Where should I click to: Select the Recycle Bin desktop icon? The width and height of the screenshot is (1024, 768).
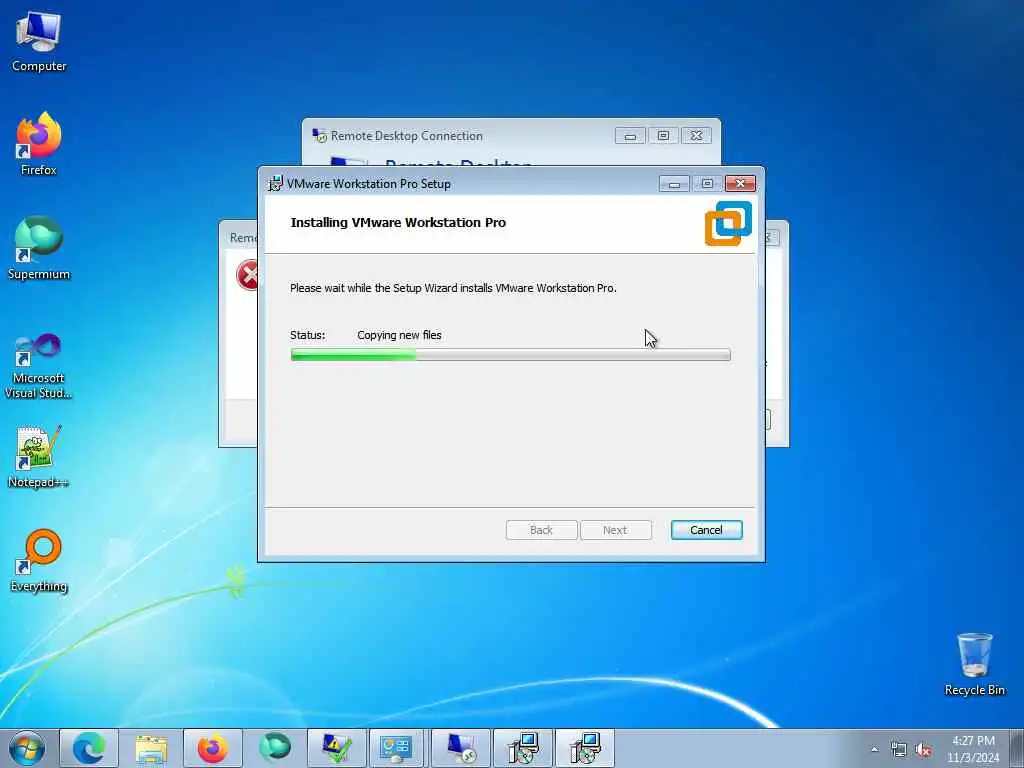click(x=974, y=664)
